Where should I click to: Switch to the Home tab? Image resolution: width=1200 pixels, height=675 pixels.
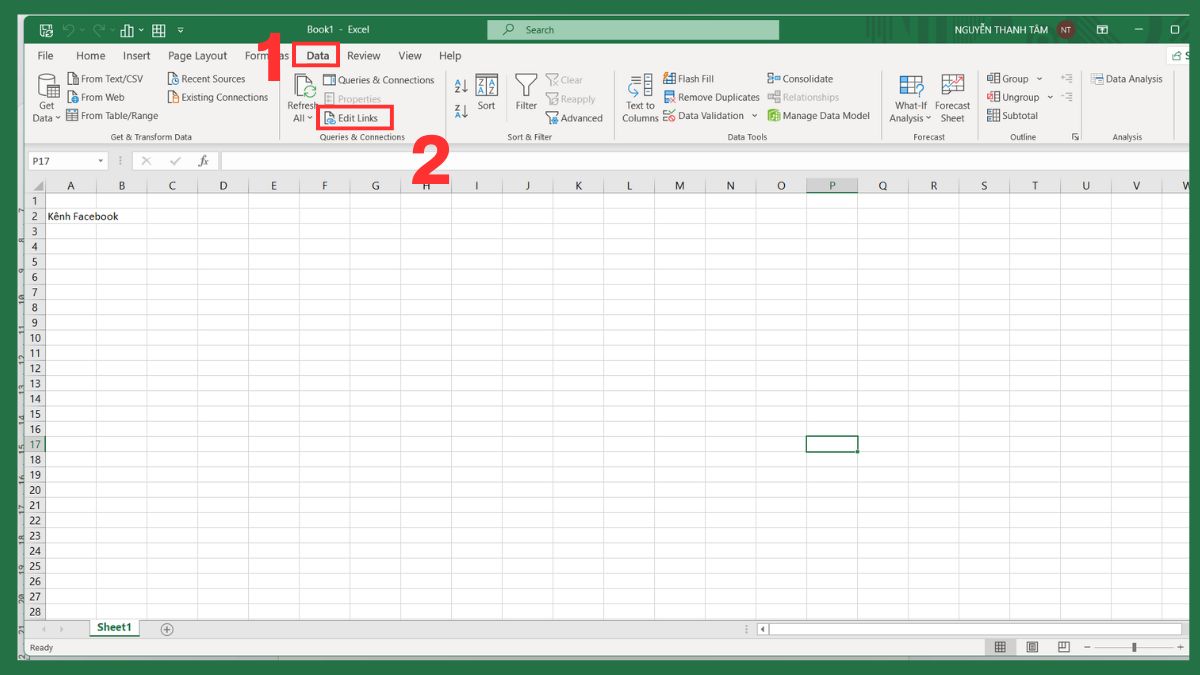[x=90, y=56]
